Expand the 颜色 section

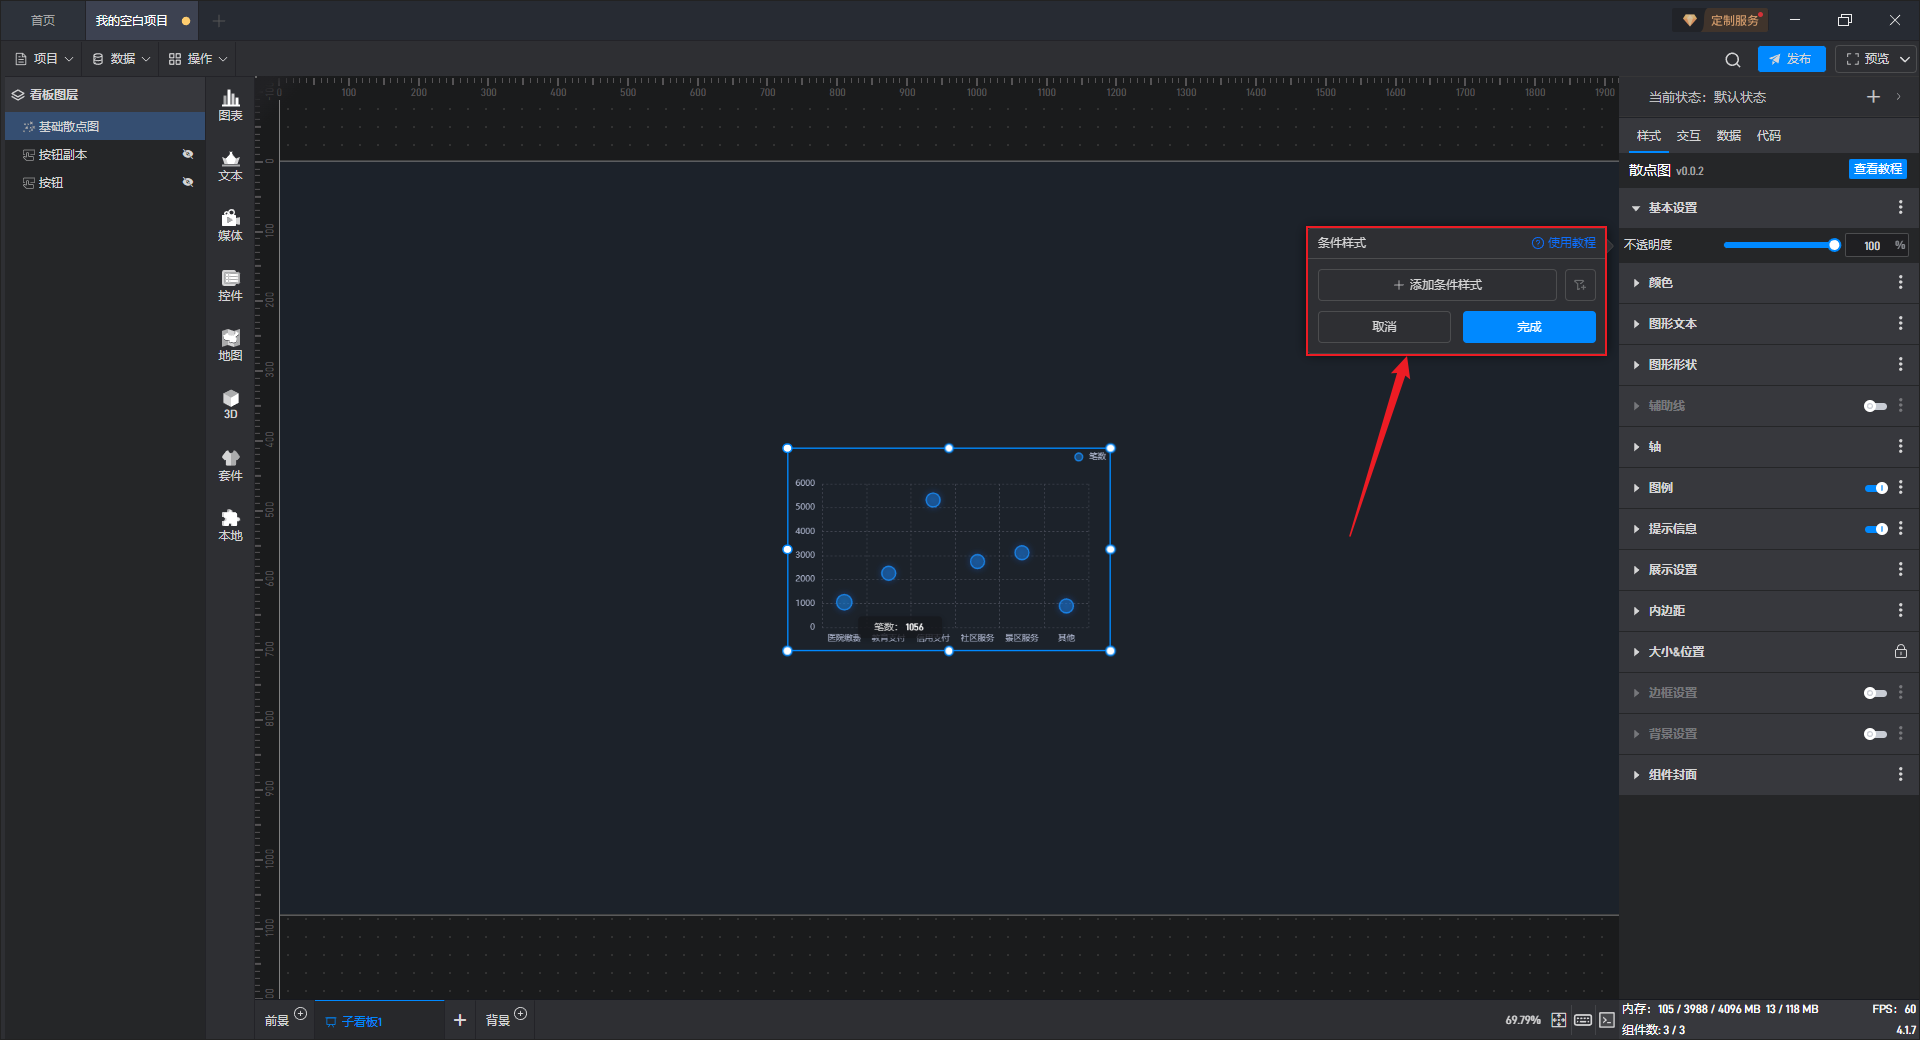(1636, 283)
